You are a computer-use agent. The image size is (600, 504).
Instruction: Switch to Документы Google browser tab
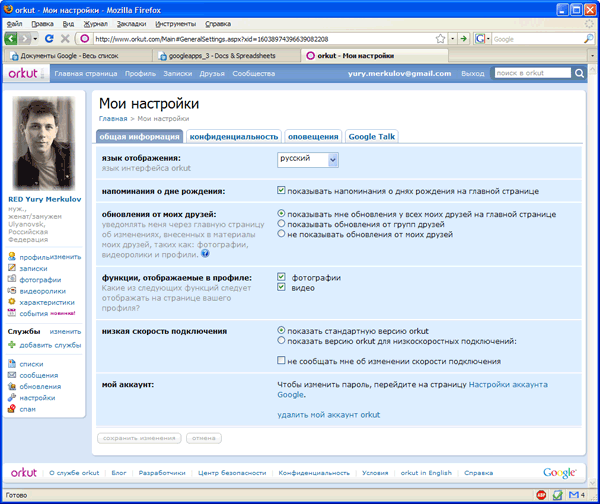click(x=77, y=56)
